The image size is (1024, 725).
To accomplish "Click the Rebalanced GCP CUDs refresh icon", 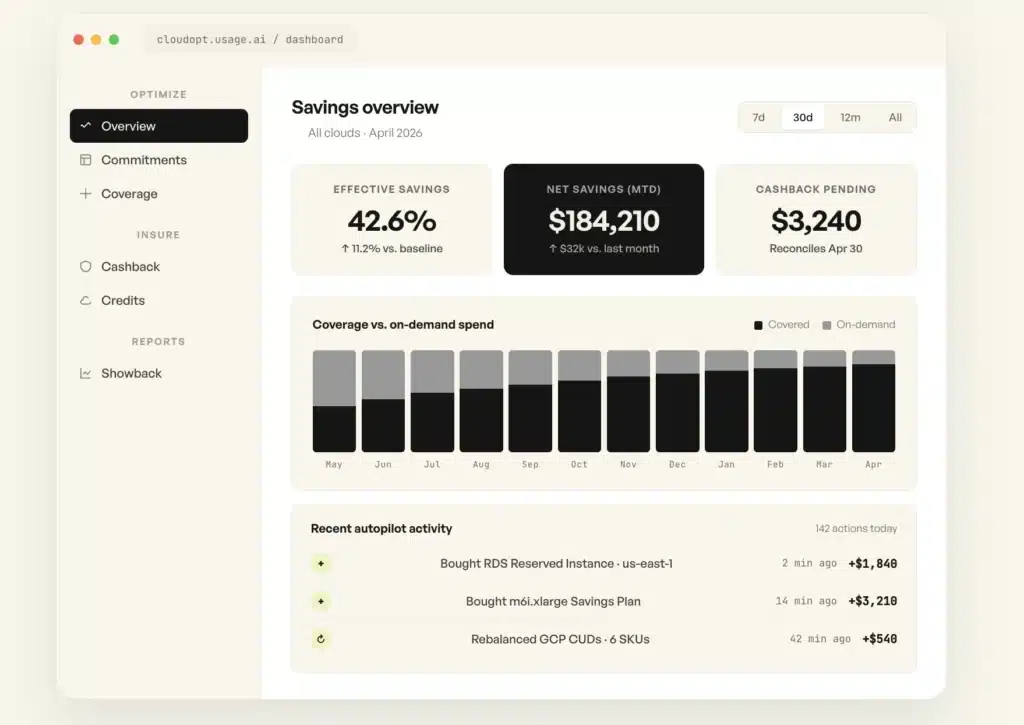I will coord(321,639).
